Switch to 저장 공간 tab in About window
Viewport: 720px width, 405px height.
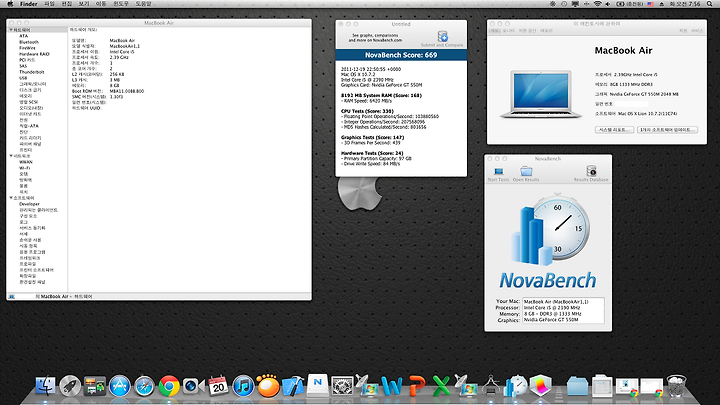click(x=527, y=31)
